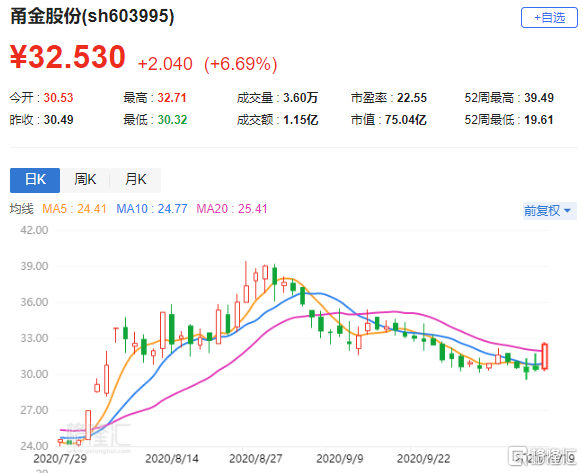Add stock via +自选 button
The width and height of the screenshot is (583, 473).
(x=549, y=17)
